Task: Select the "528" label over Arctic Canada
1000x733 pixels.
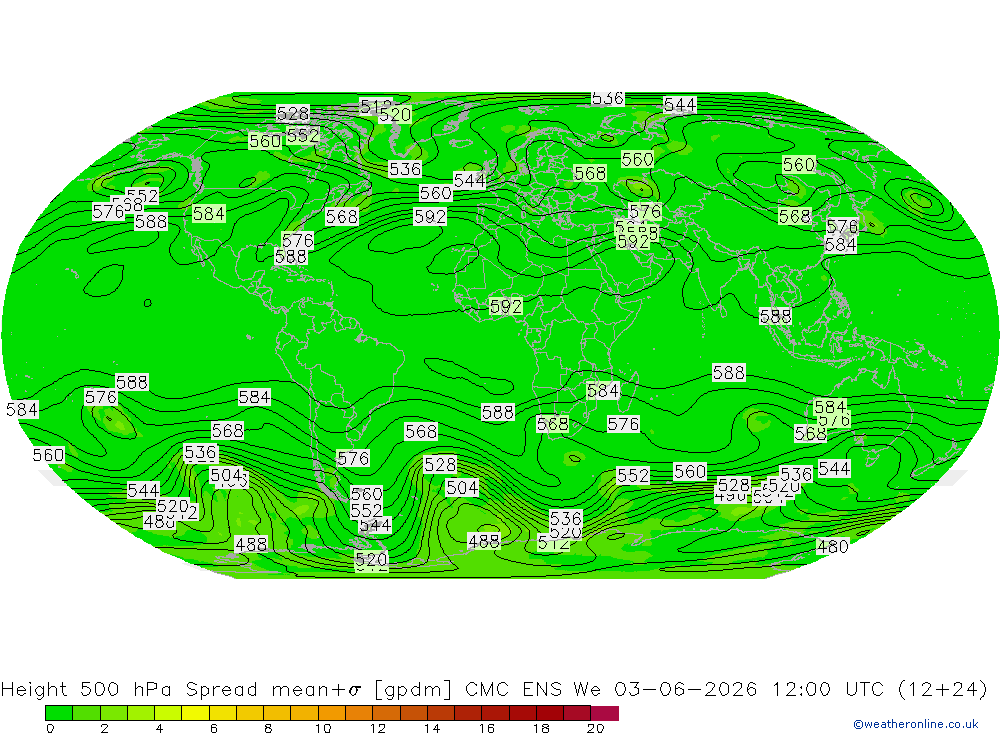Action: (x=293, y=114)
